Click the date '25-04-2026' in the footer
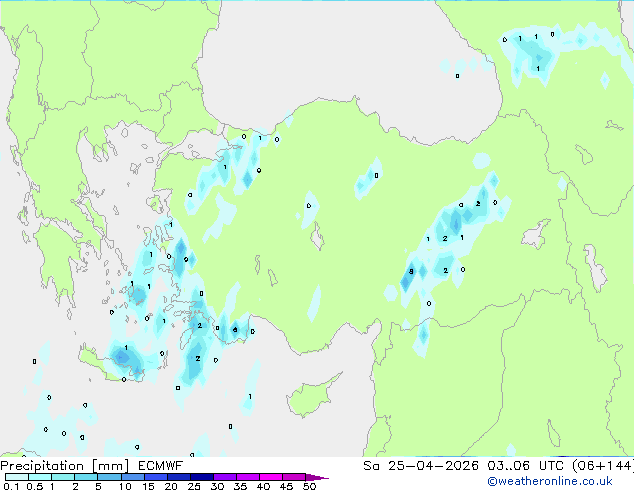The width and height of the screenshot is (634, 490). pos(433,466)
